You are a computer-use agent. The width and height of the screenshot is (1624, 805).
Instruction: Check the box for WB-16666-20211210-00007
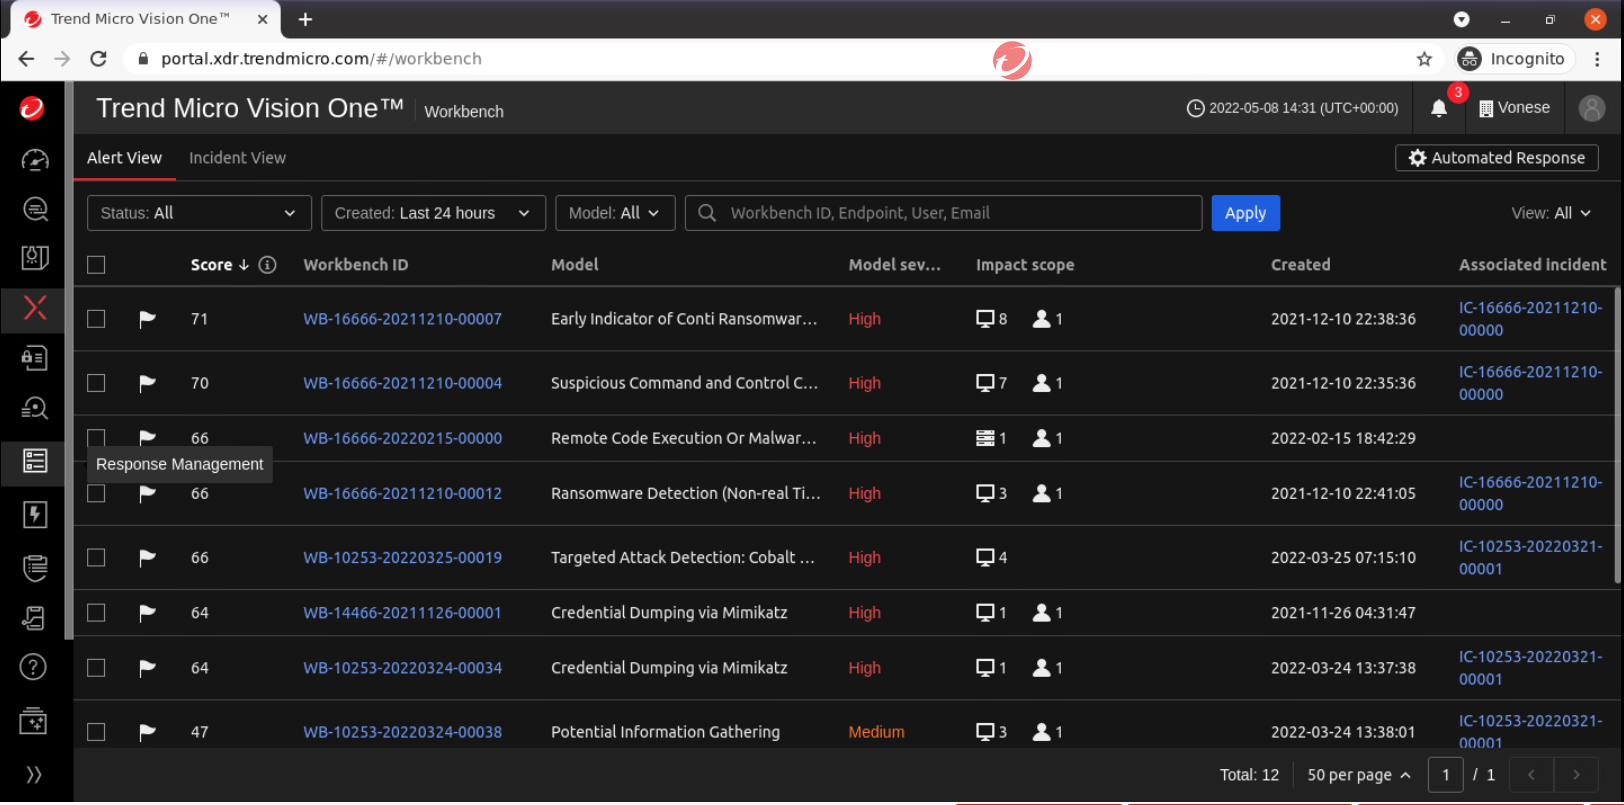click(x=96, y=319)
